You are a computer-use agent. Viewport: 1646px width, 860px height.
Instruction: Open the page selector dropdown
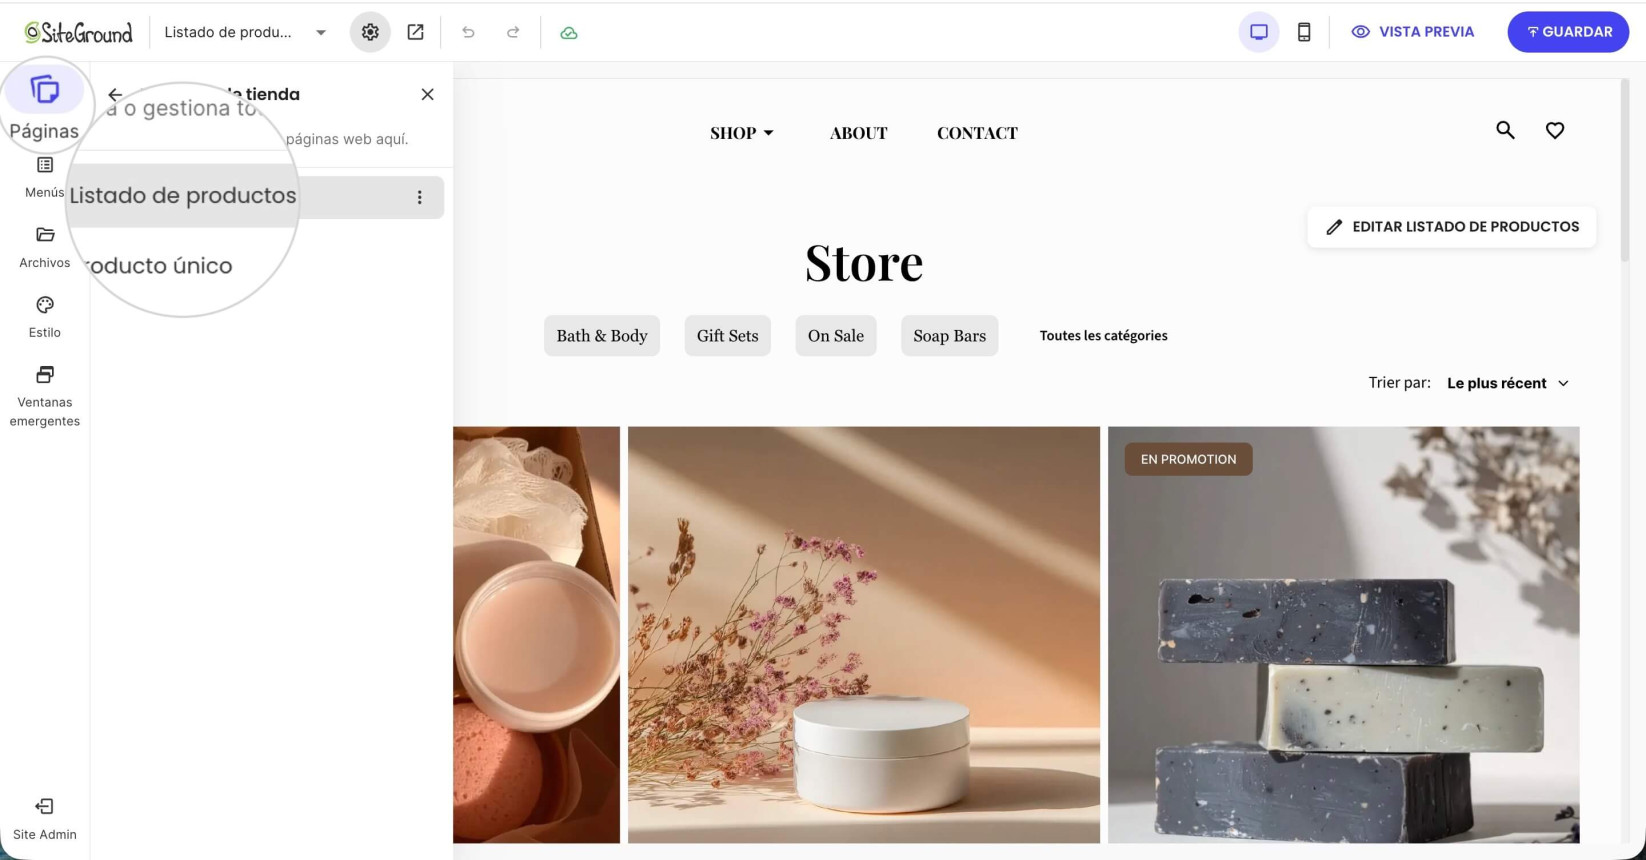[x=246, y=32]
